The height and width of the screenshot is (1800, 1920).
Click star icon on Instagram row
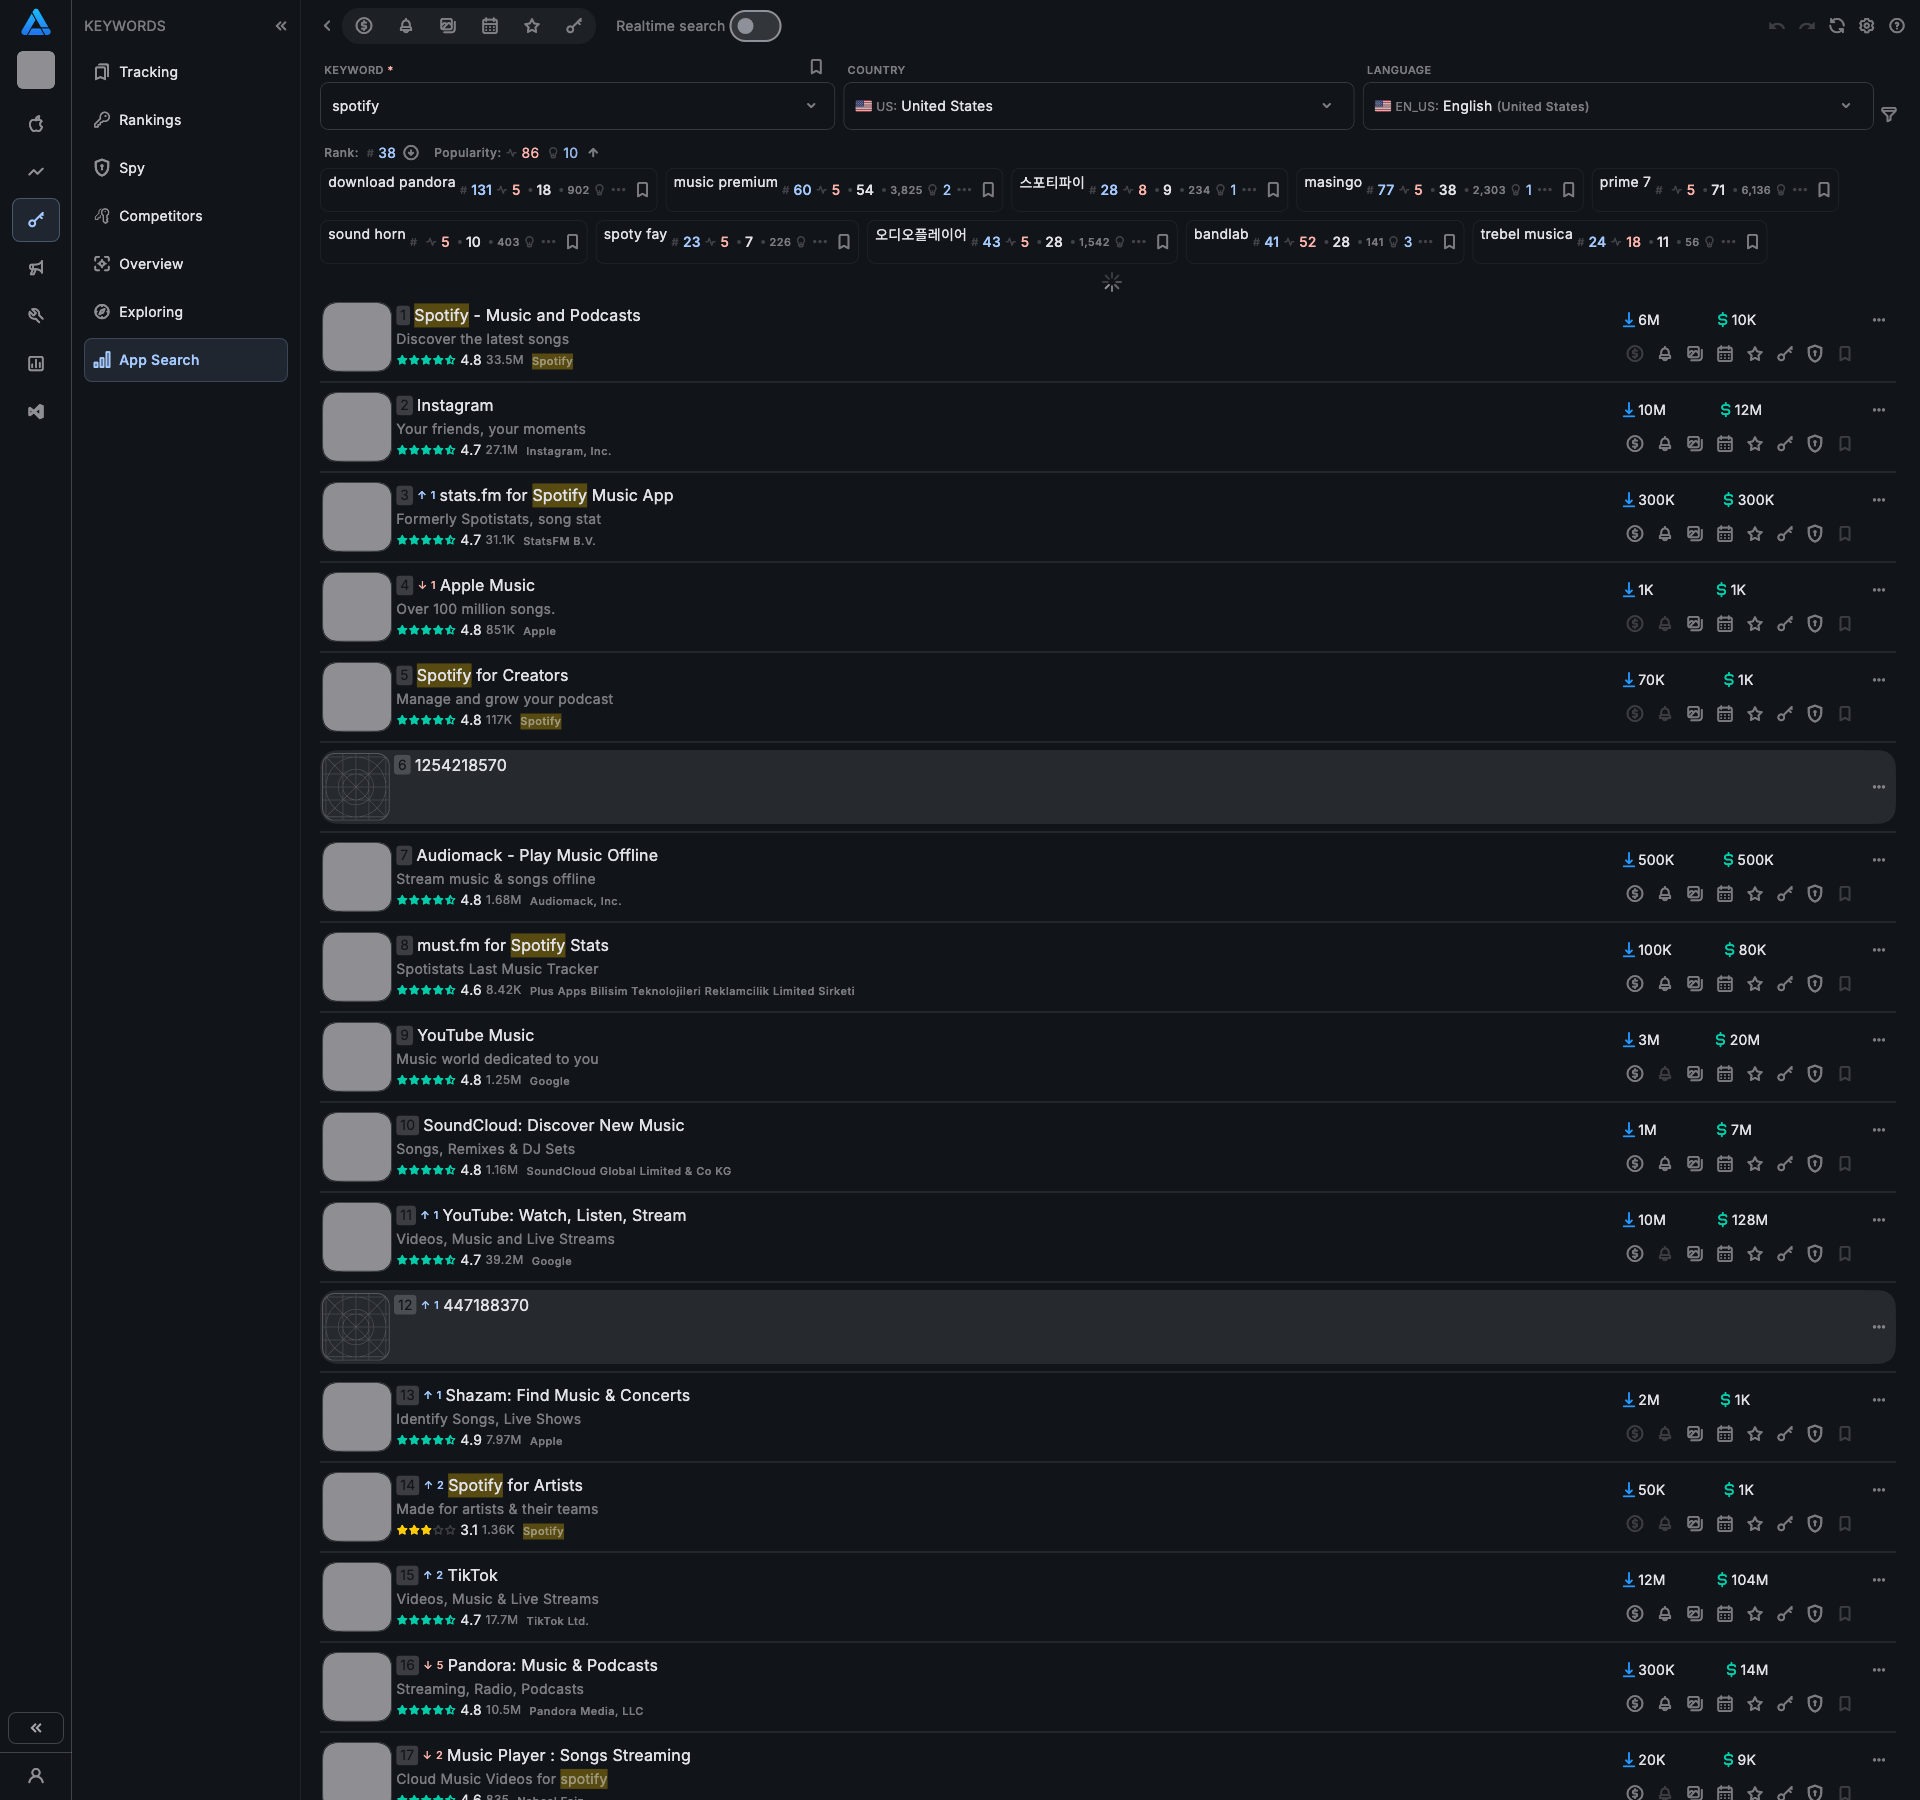1755,444
